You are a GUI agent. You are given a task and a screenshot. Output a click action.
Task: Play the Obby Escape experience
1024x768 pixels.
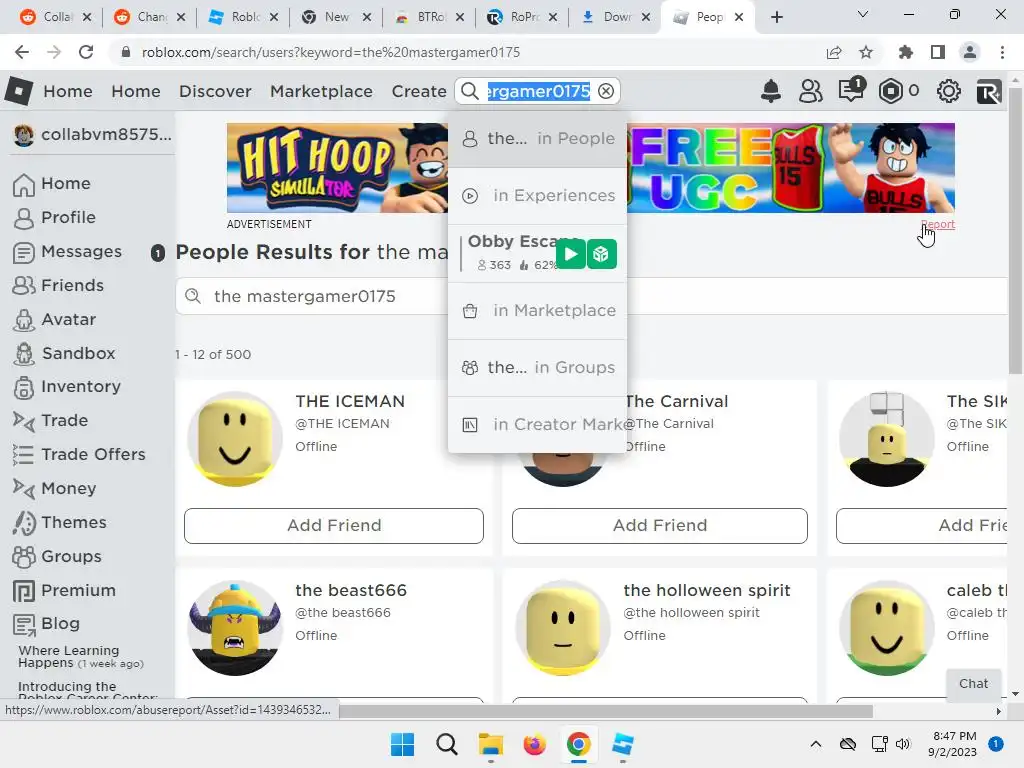click(x=570, y=254)
